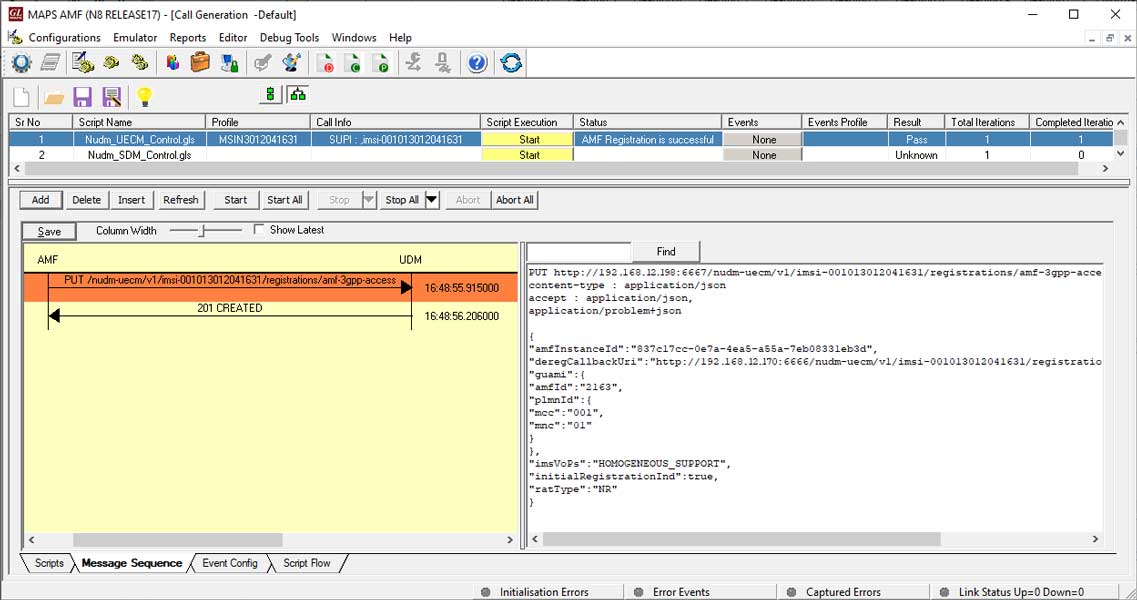The height and width of the screenshot is (600, 1137).
Task: Click the Start All button
Action: 285,200
